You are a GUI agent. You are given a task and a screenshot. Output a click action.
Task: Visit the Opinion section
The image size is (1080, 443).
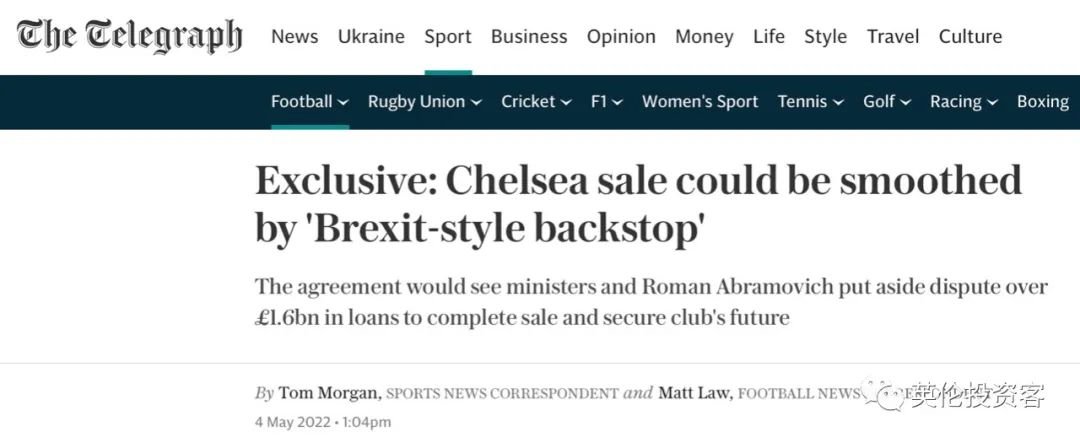621,37
